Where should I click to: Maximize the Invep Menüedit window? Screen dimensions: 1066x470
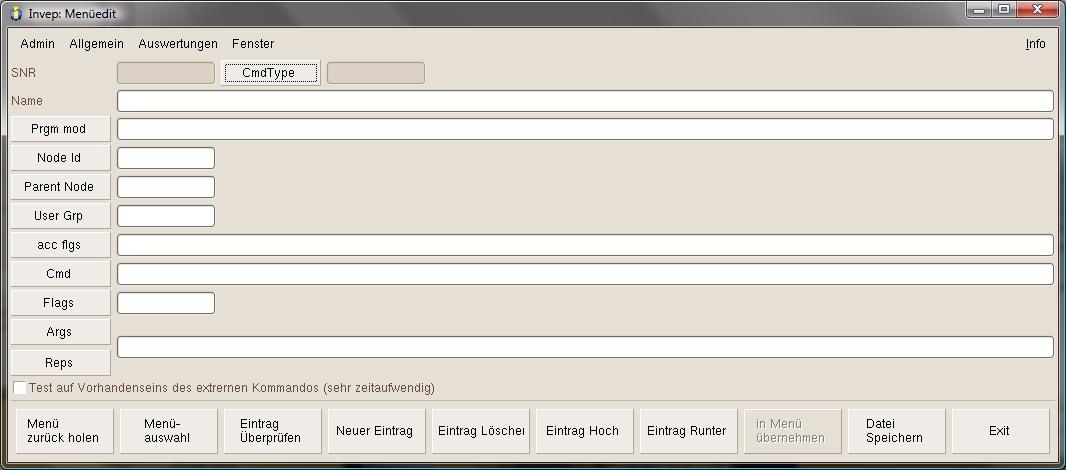1003,9
